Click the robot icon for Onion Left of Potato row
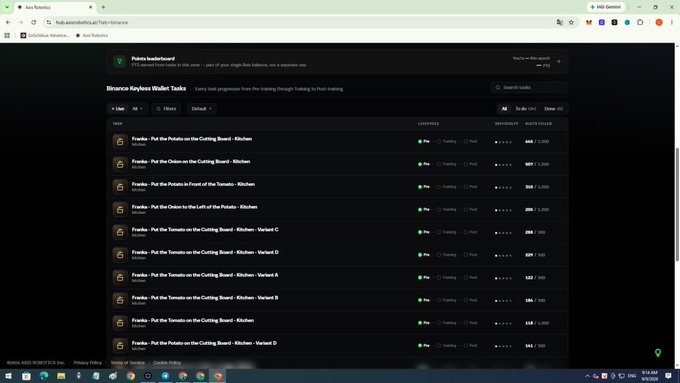This screenshot has width=680, height=383. tap(120, 210)
